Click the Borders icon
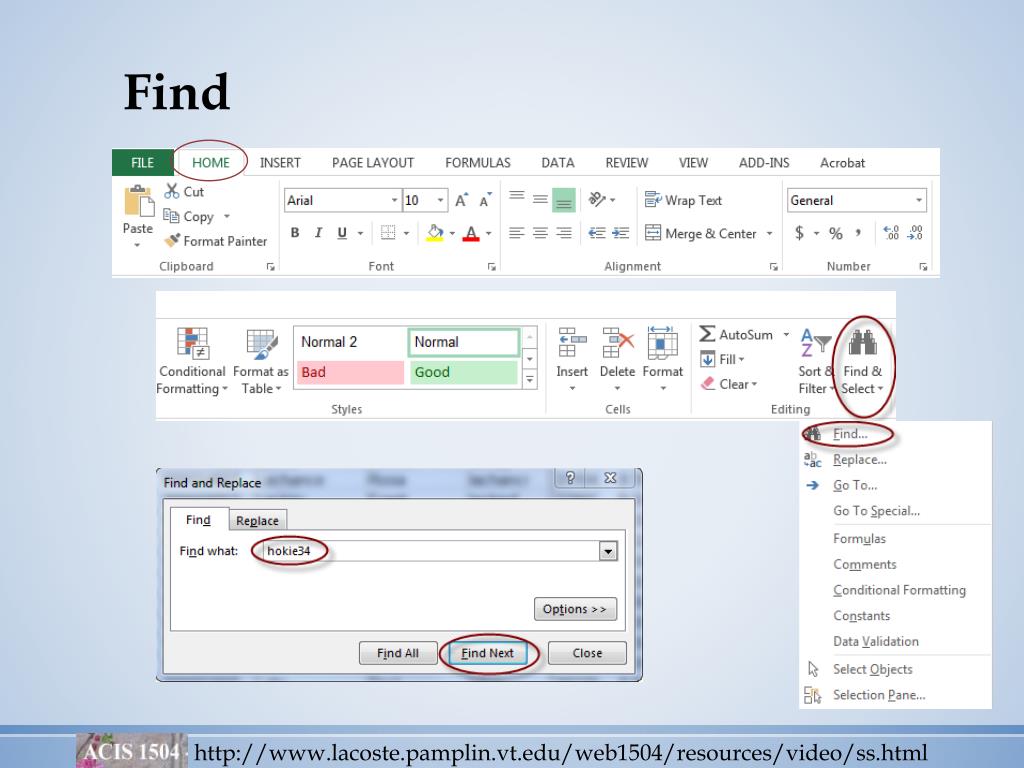The width and height of the screenshot is (1024, 768). [x=388, y=232]
